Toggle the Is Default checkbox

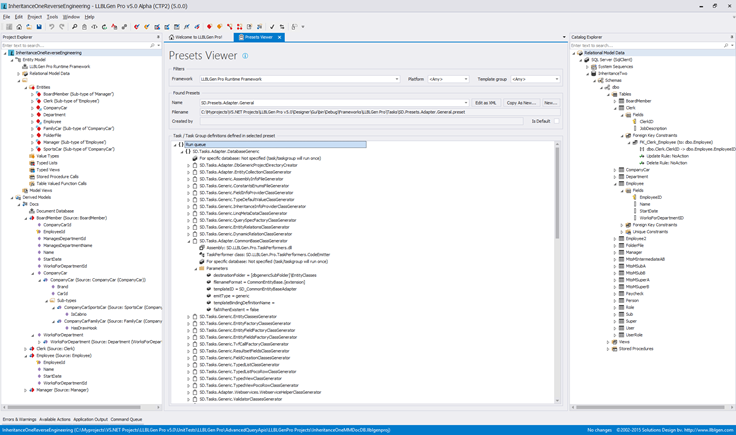tap(556, 121)
